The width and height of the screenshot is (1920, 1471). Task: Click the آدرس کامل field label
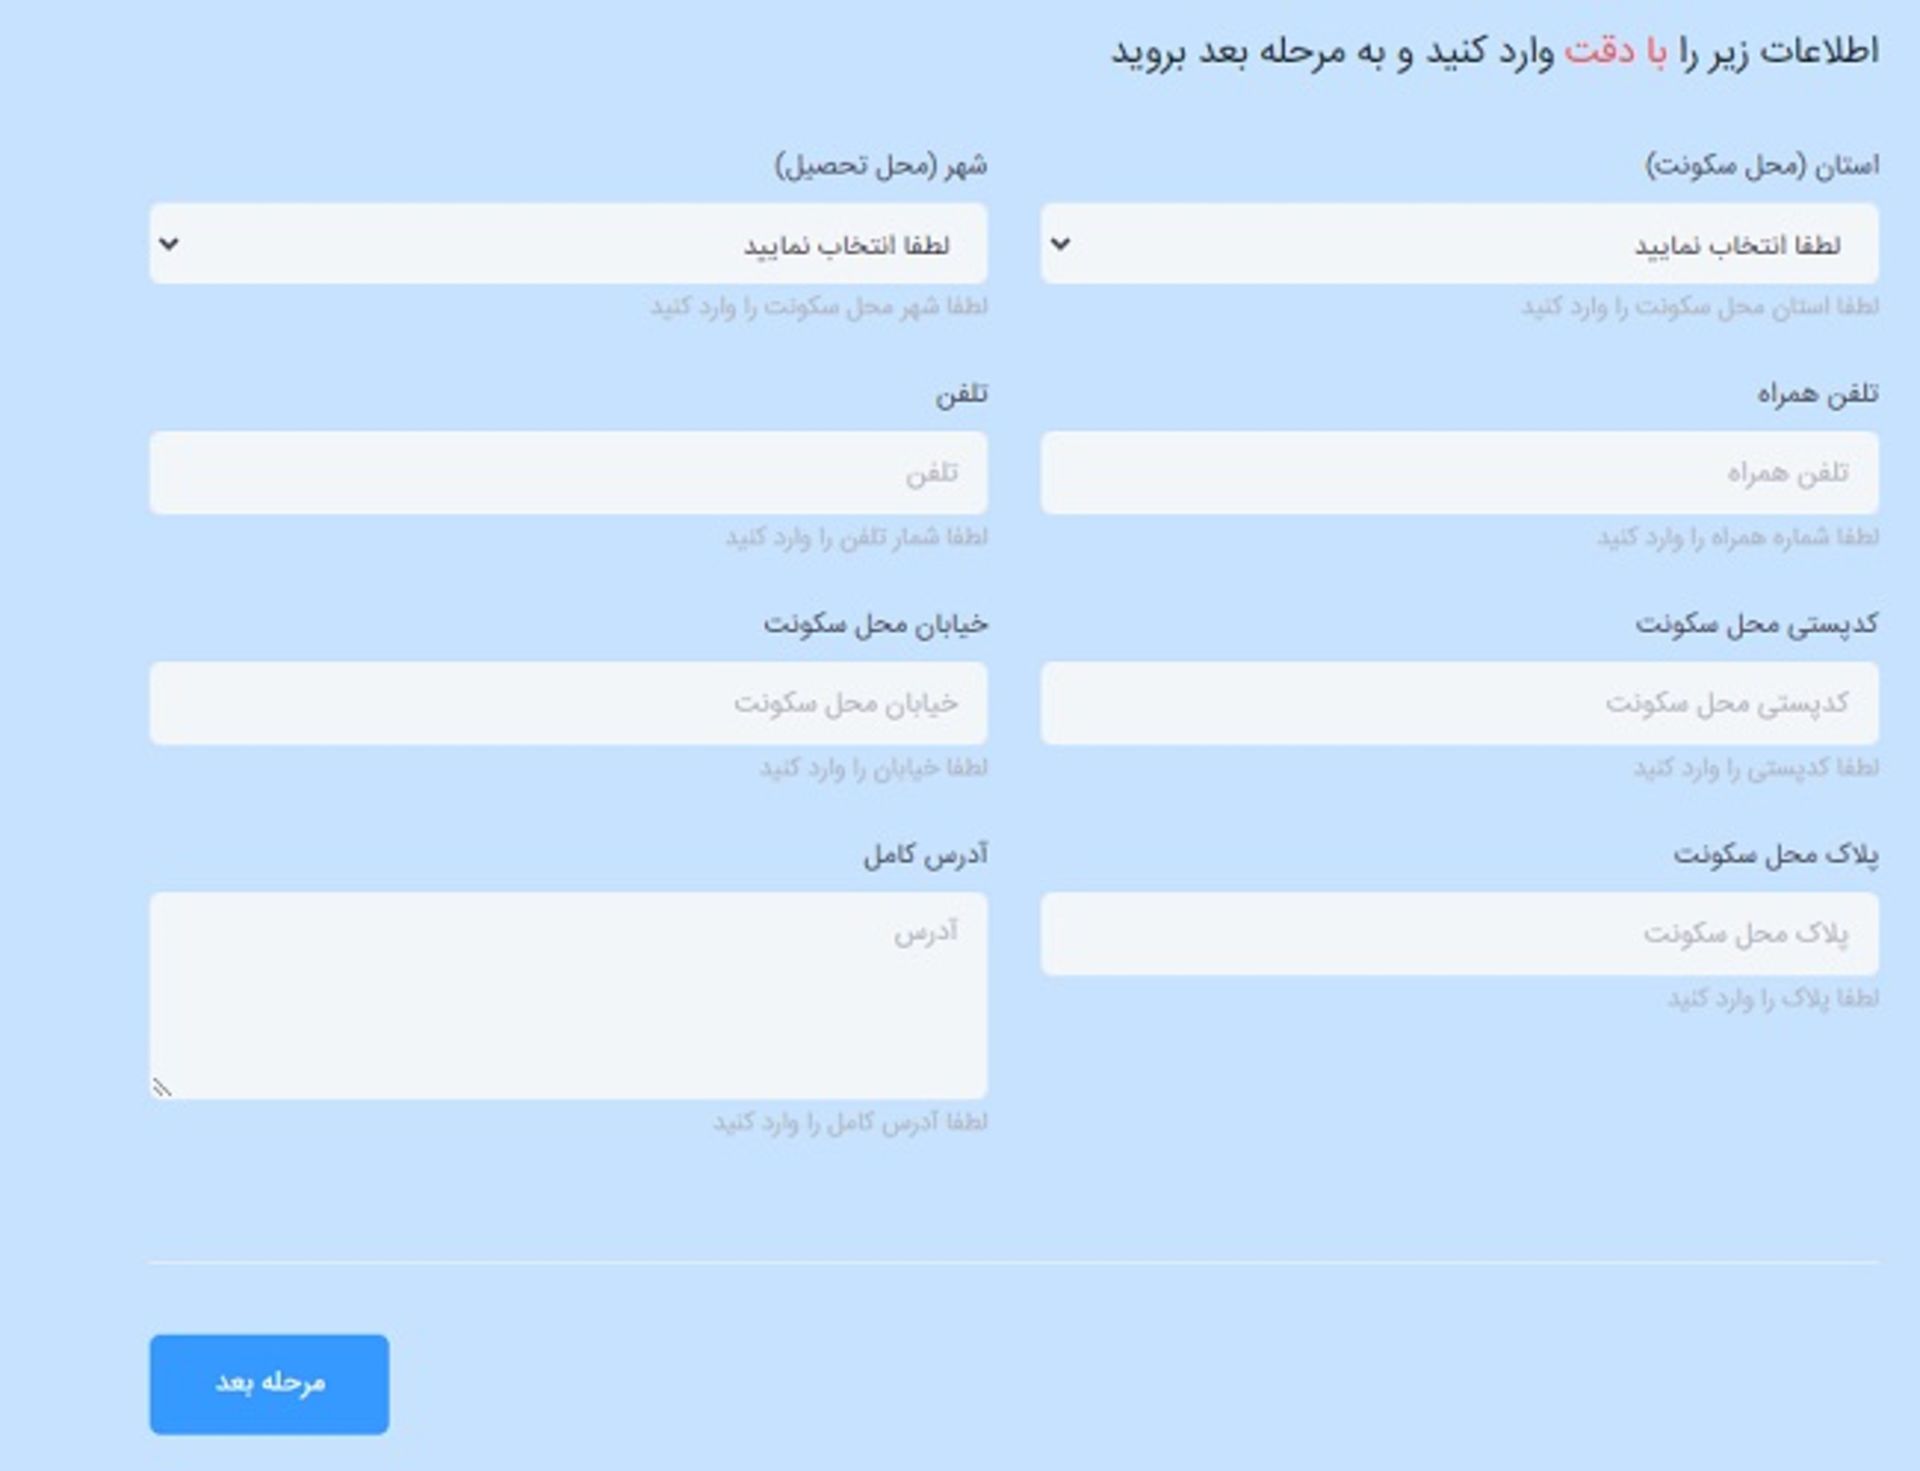[925, 855]
